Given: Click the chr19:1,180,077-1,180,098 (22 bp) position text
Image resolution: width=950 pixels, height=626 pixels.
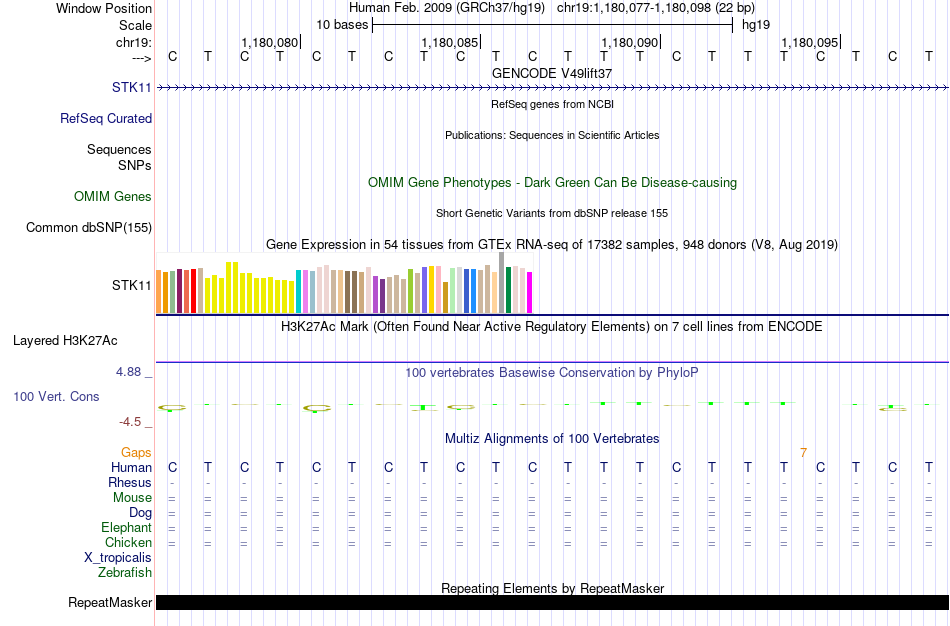Looking at the screenshot, I should pyautogui.click(x=656, y=8).
